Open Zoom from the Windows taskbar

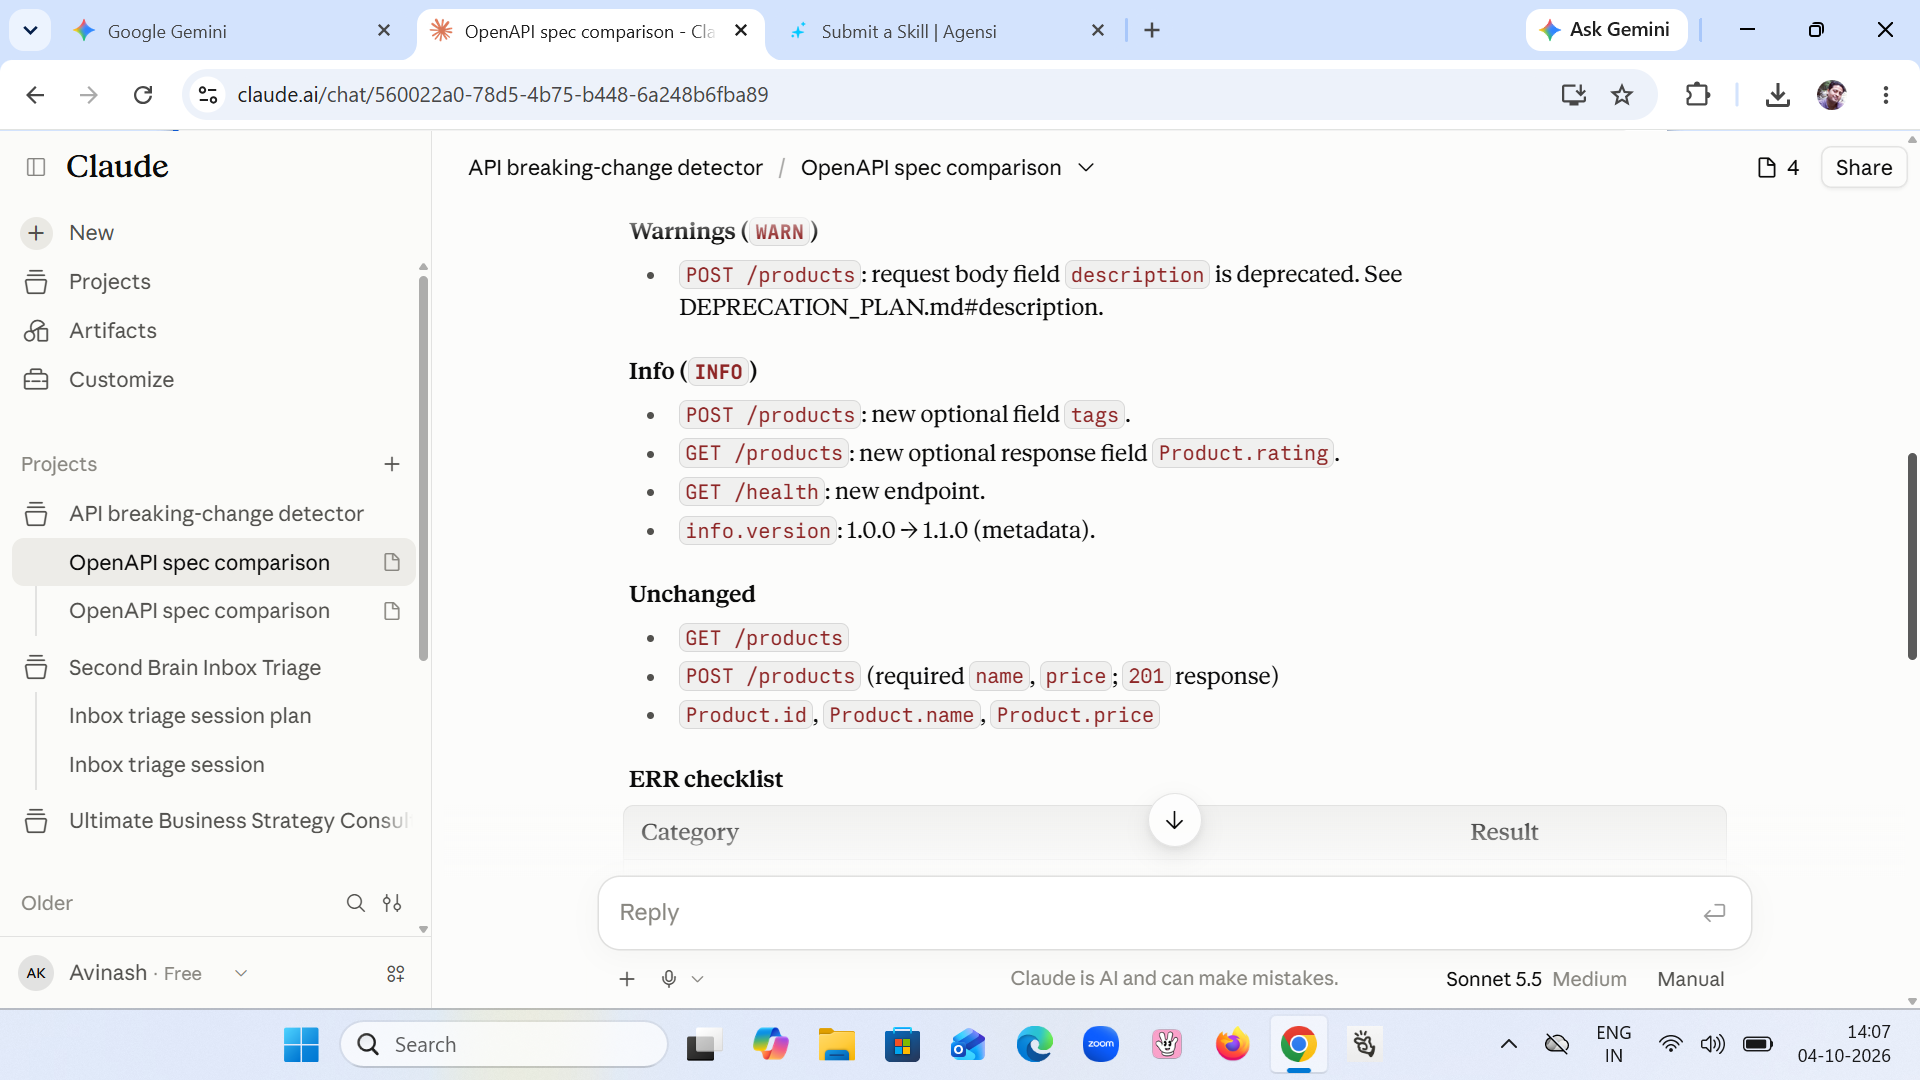click(1100, 1045)
